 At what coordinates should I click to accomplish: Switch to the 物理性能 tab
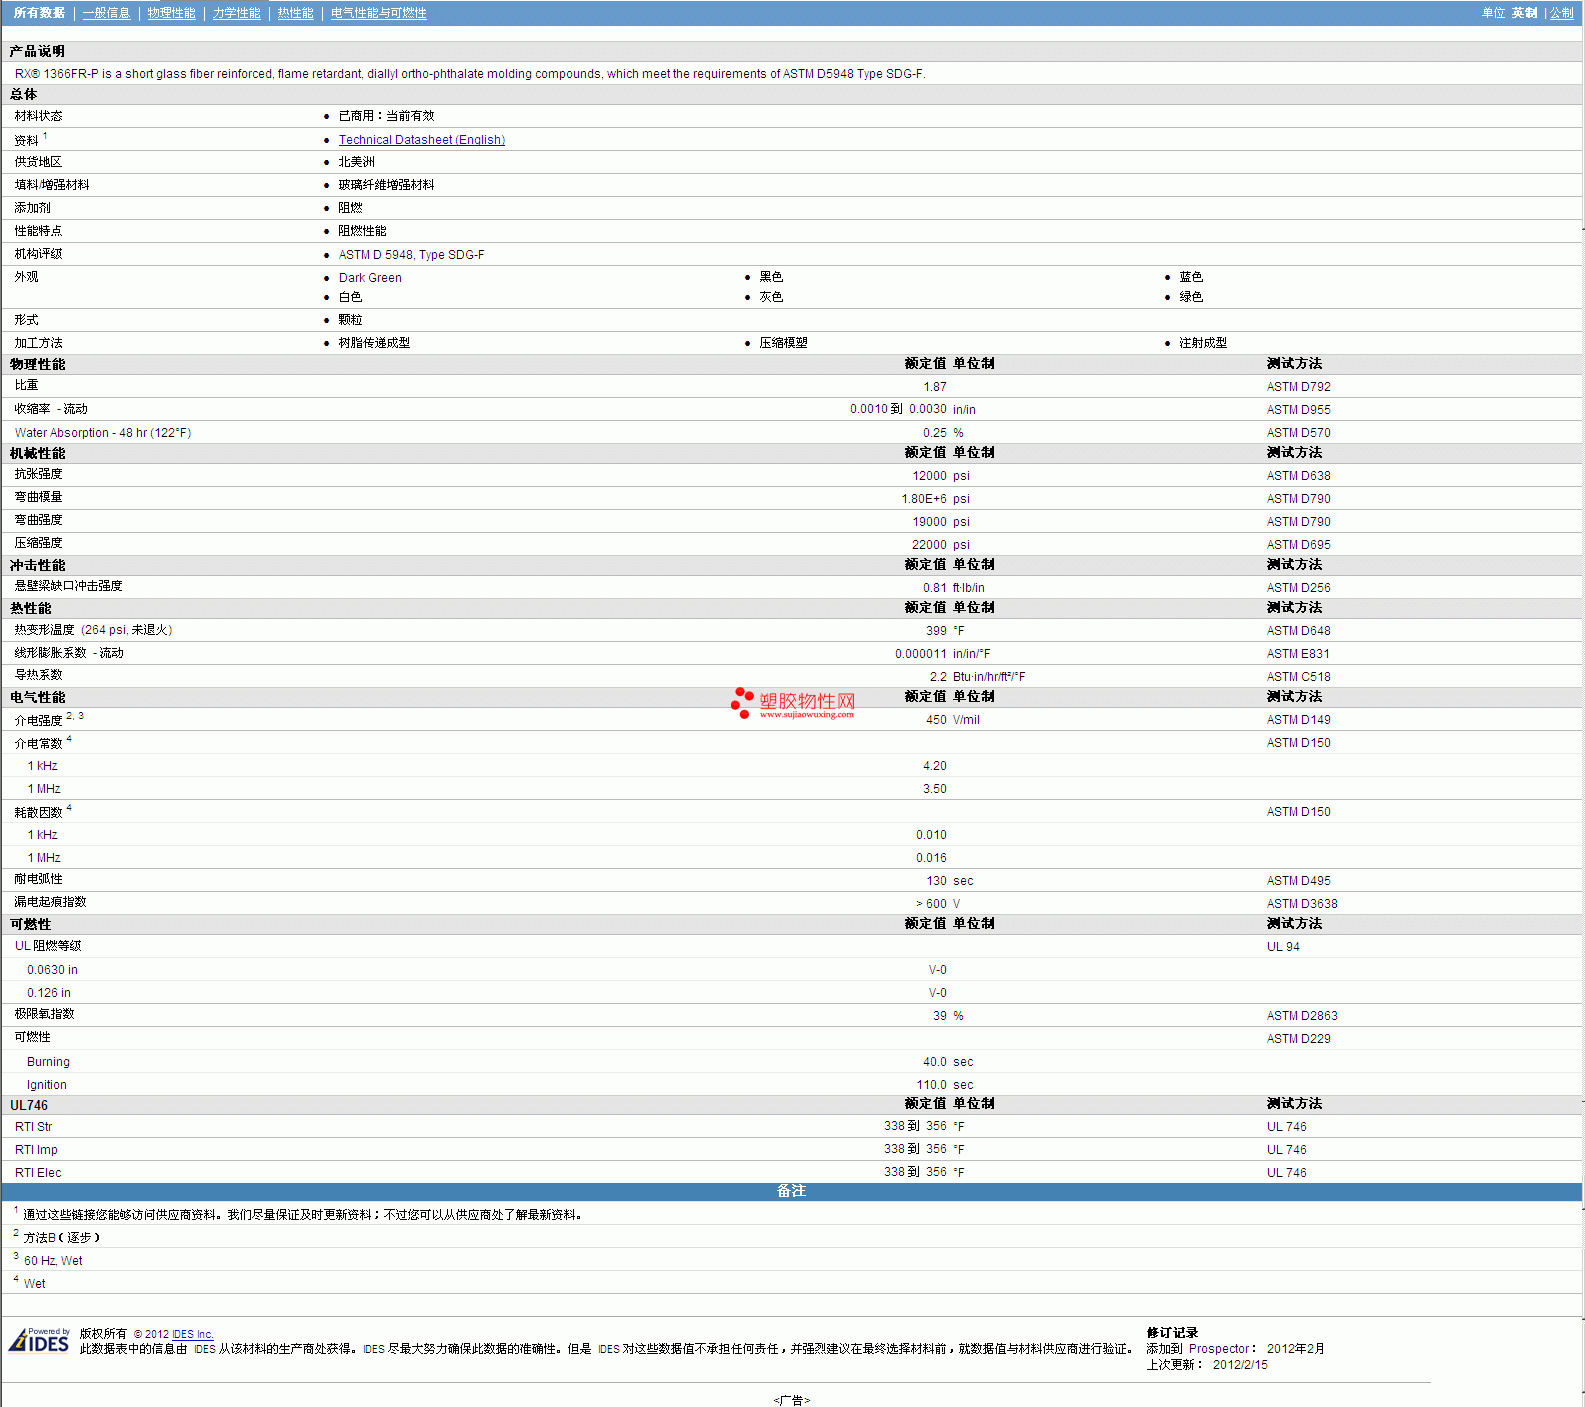(171, 13)
